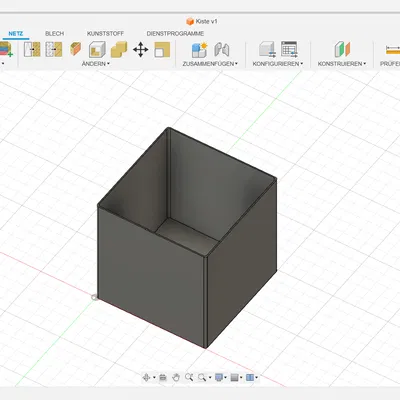Screen dimensions: 400x400
Task: Activate the Move/Copy cross-arrows tool
Action: click(141, 50)
